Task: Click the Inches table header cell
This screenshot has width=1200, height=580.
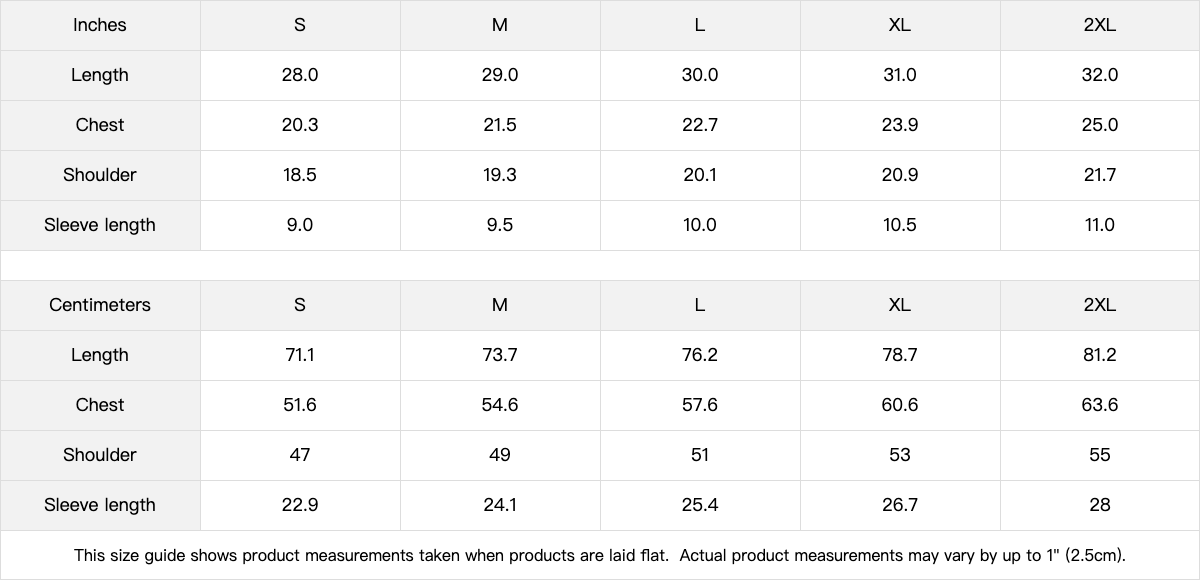Action: [100, 25]
